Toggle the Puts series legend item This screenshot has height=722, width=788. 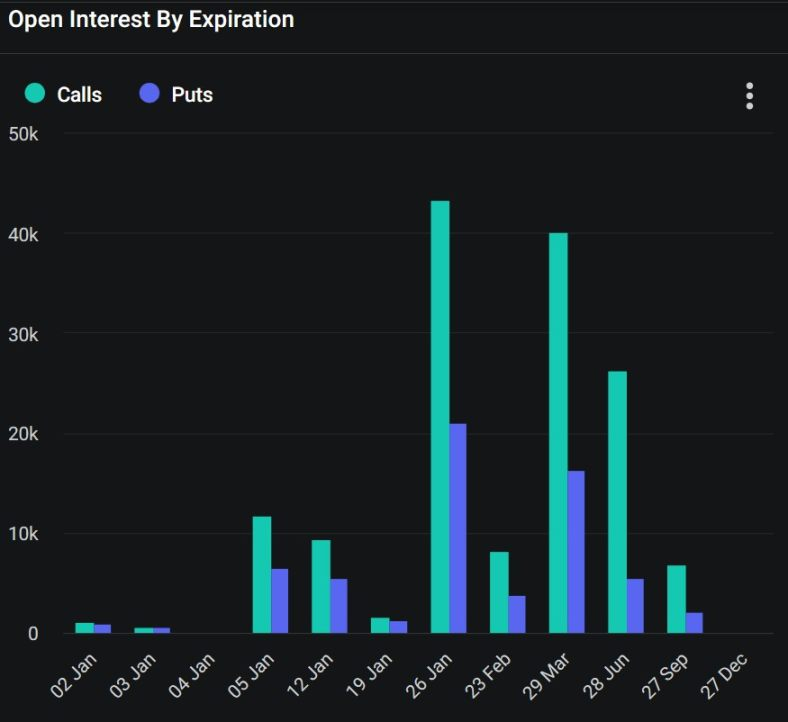click(x=176, y=94)
